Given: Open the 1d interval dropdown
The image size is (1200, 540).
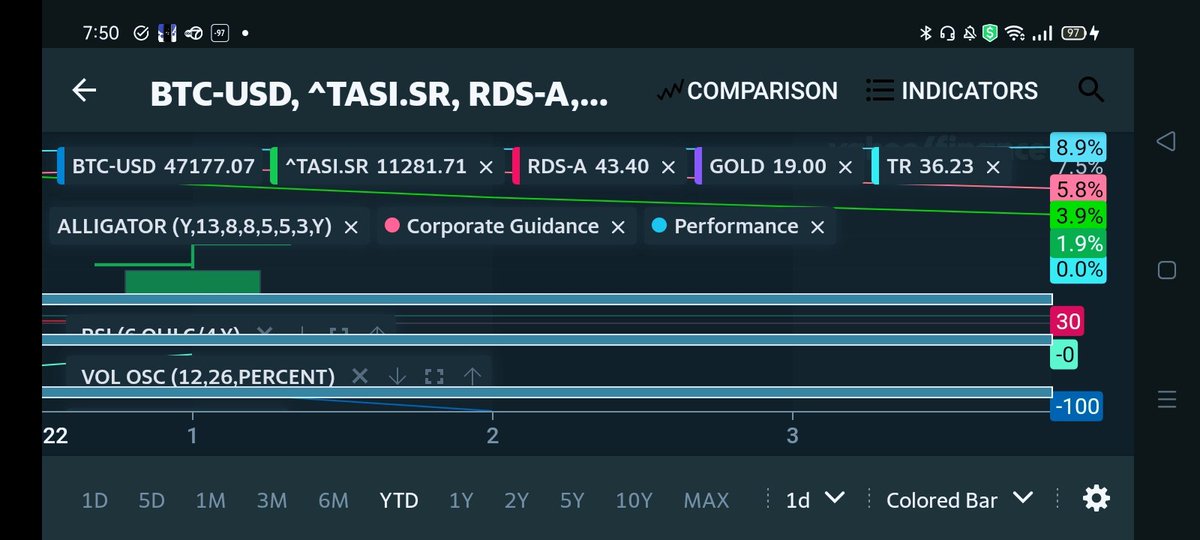Looking at the screenshot, I should (x=815, y=499).
